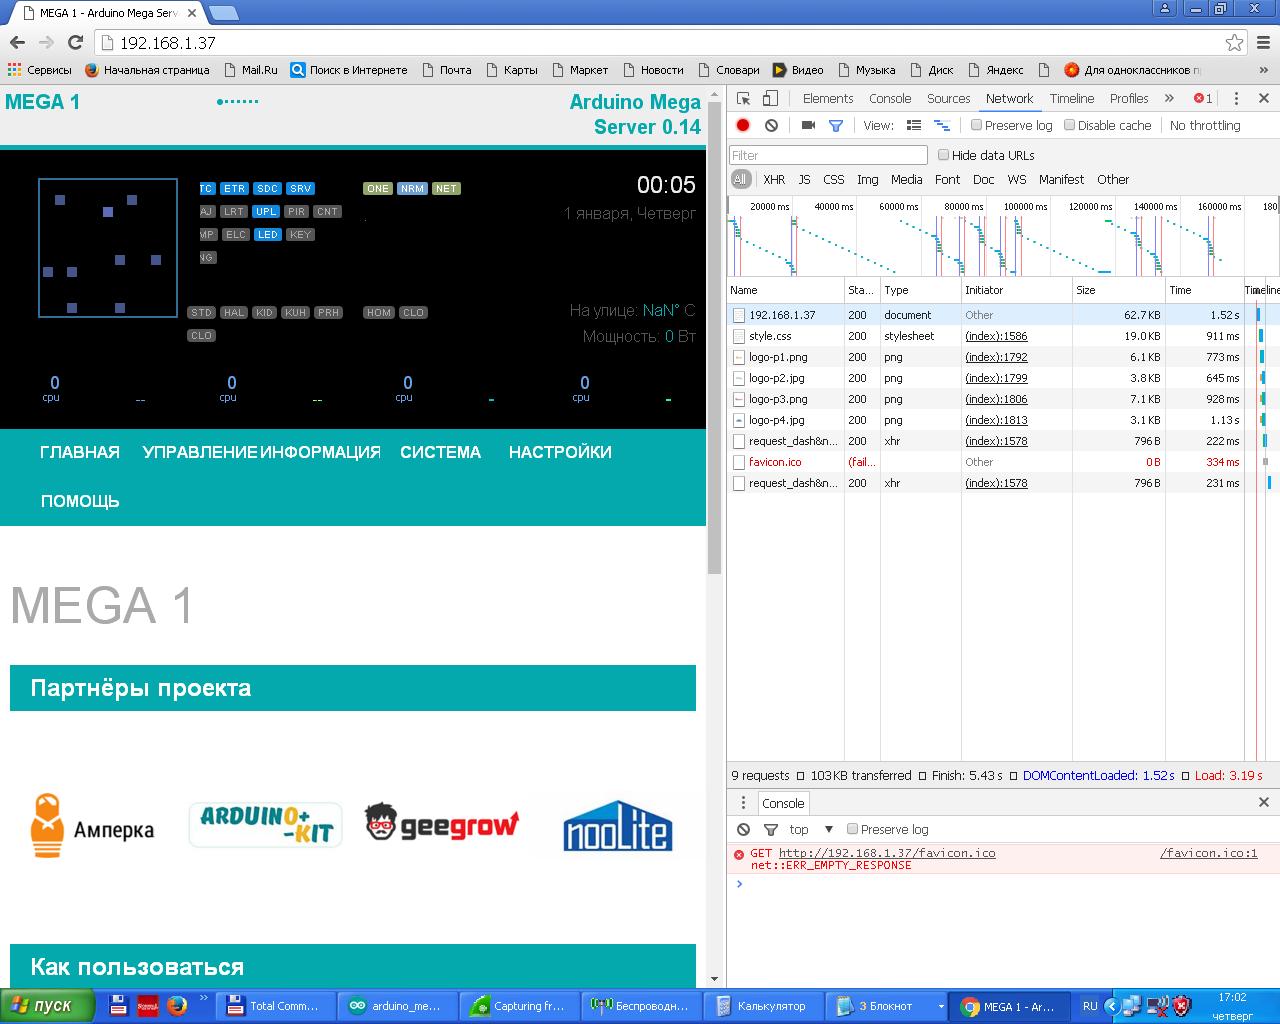The image size is (1280, 1024).
Task: Check Hide data URLs option
Action: (x=943, y=155)
